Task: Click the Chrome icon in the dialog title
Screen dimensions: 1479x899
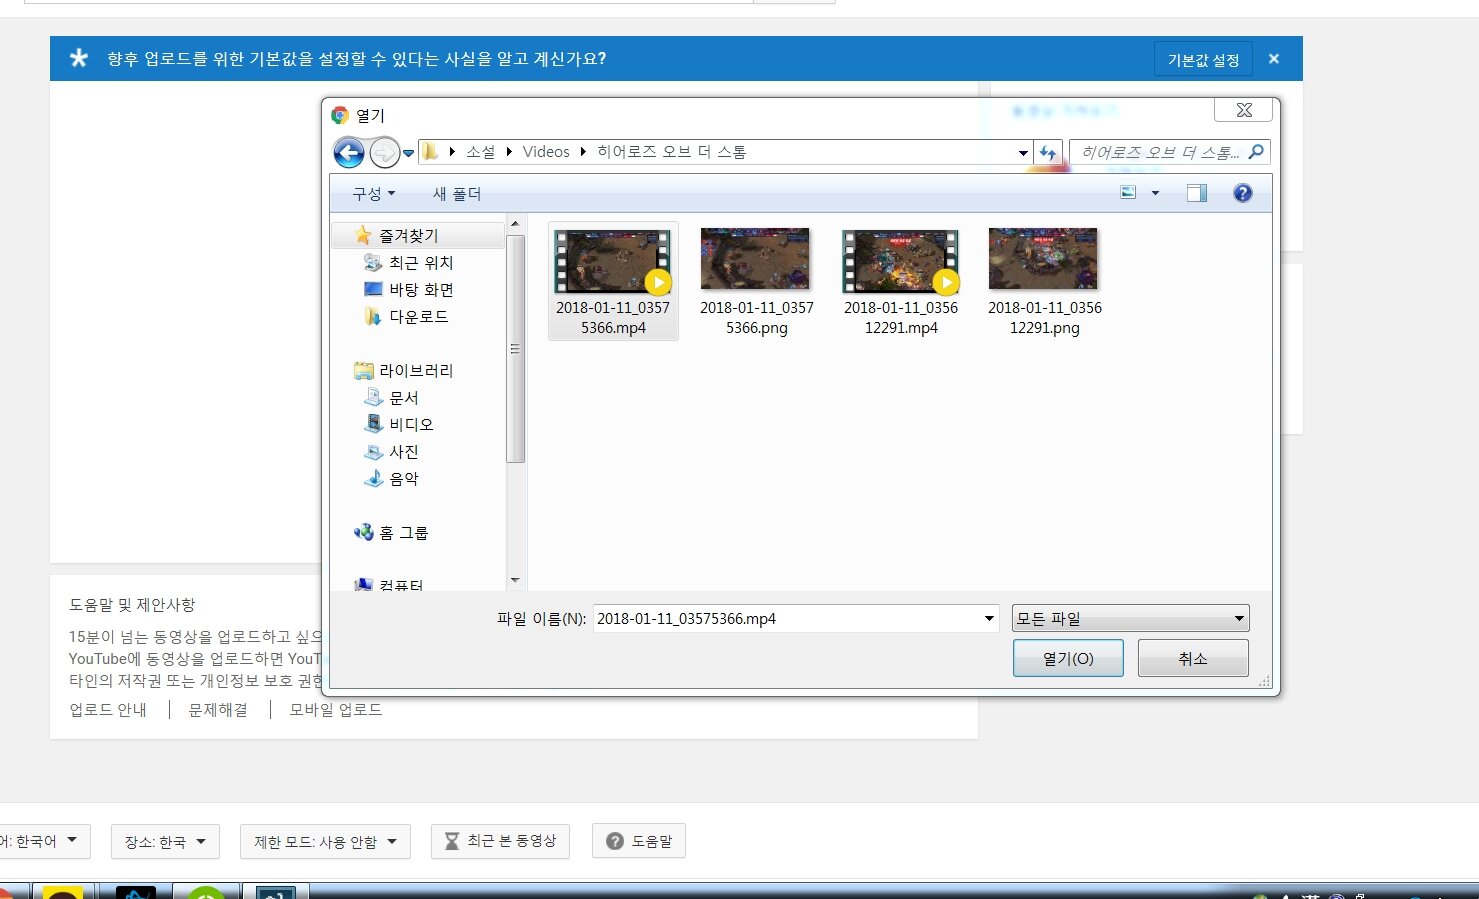Action: [x=340, y=115]
